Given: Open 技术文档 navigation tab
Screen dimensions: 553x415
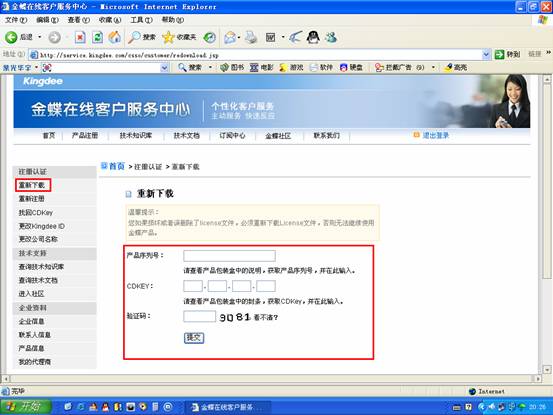Looking at the screenshot, I should click(187, 135).
